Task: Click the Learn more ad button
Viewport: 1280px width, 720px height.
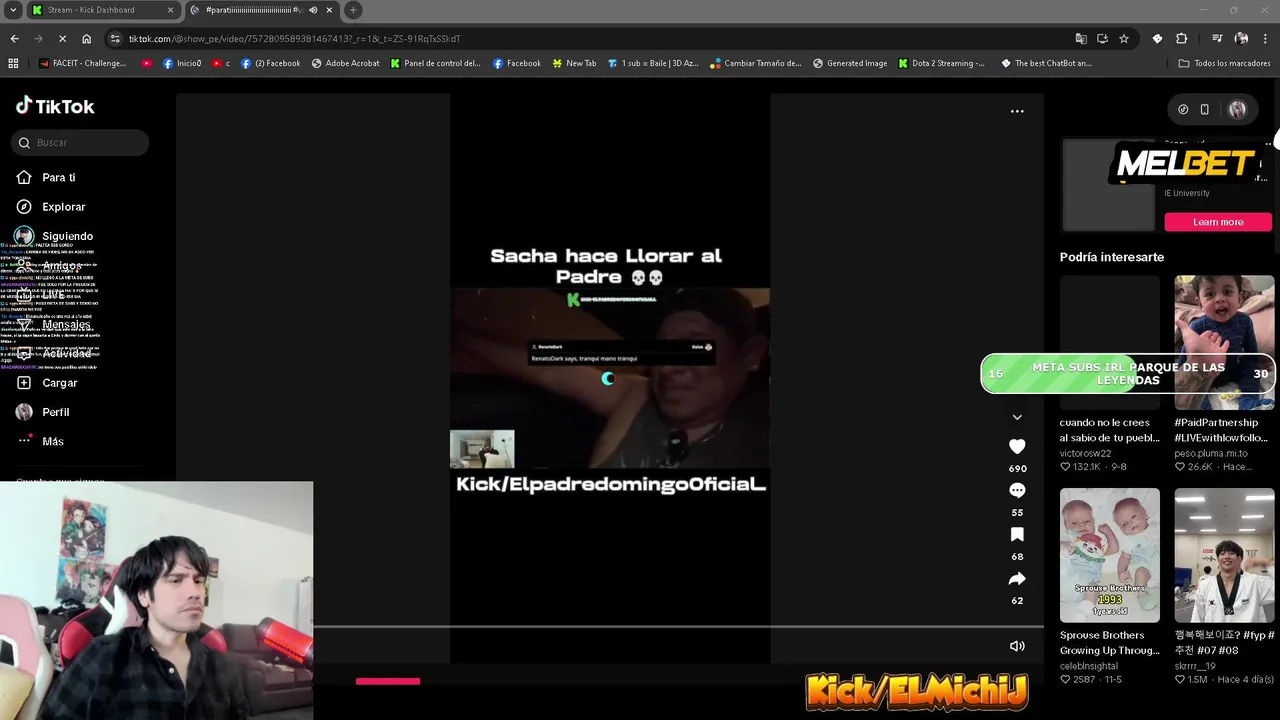Action: pos(1217,222)
